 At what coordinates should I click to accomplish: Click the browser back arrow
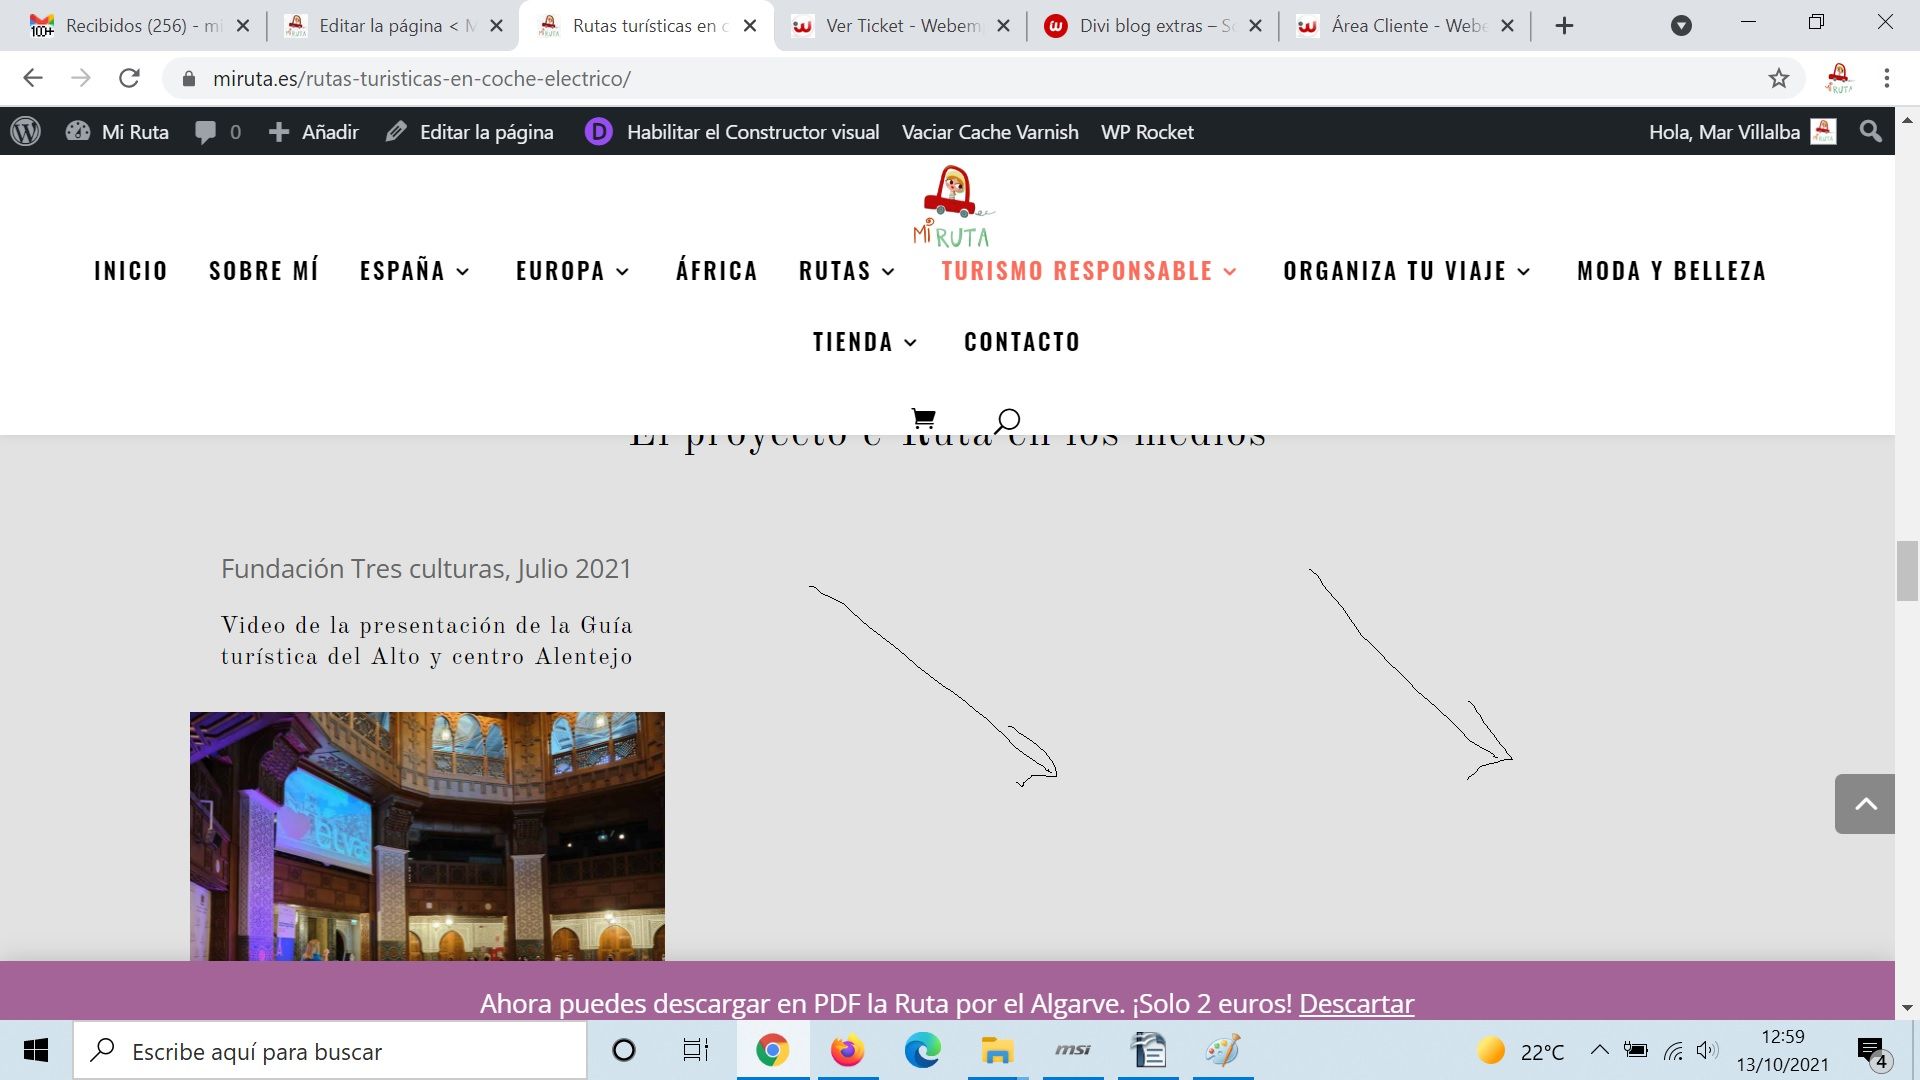pyautogui.click(x=33, y=78)
